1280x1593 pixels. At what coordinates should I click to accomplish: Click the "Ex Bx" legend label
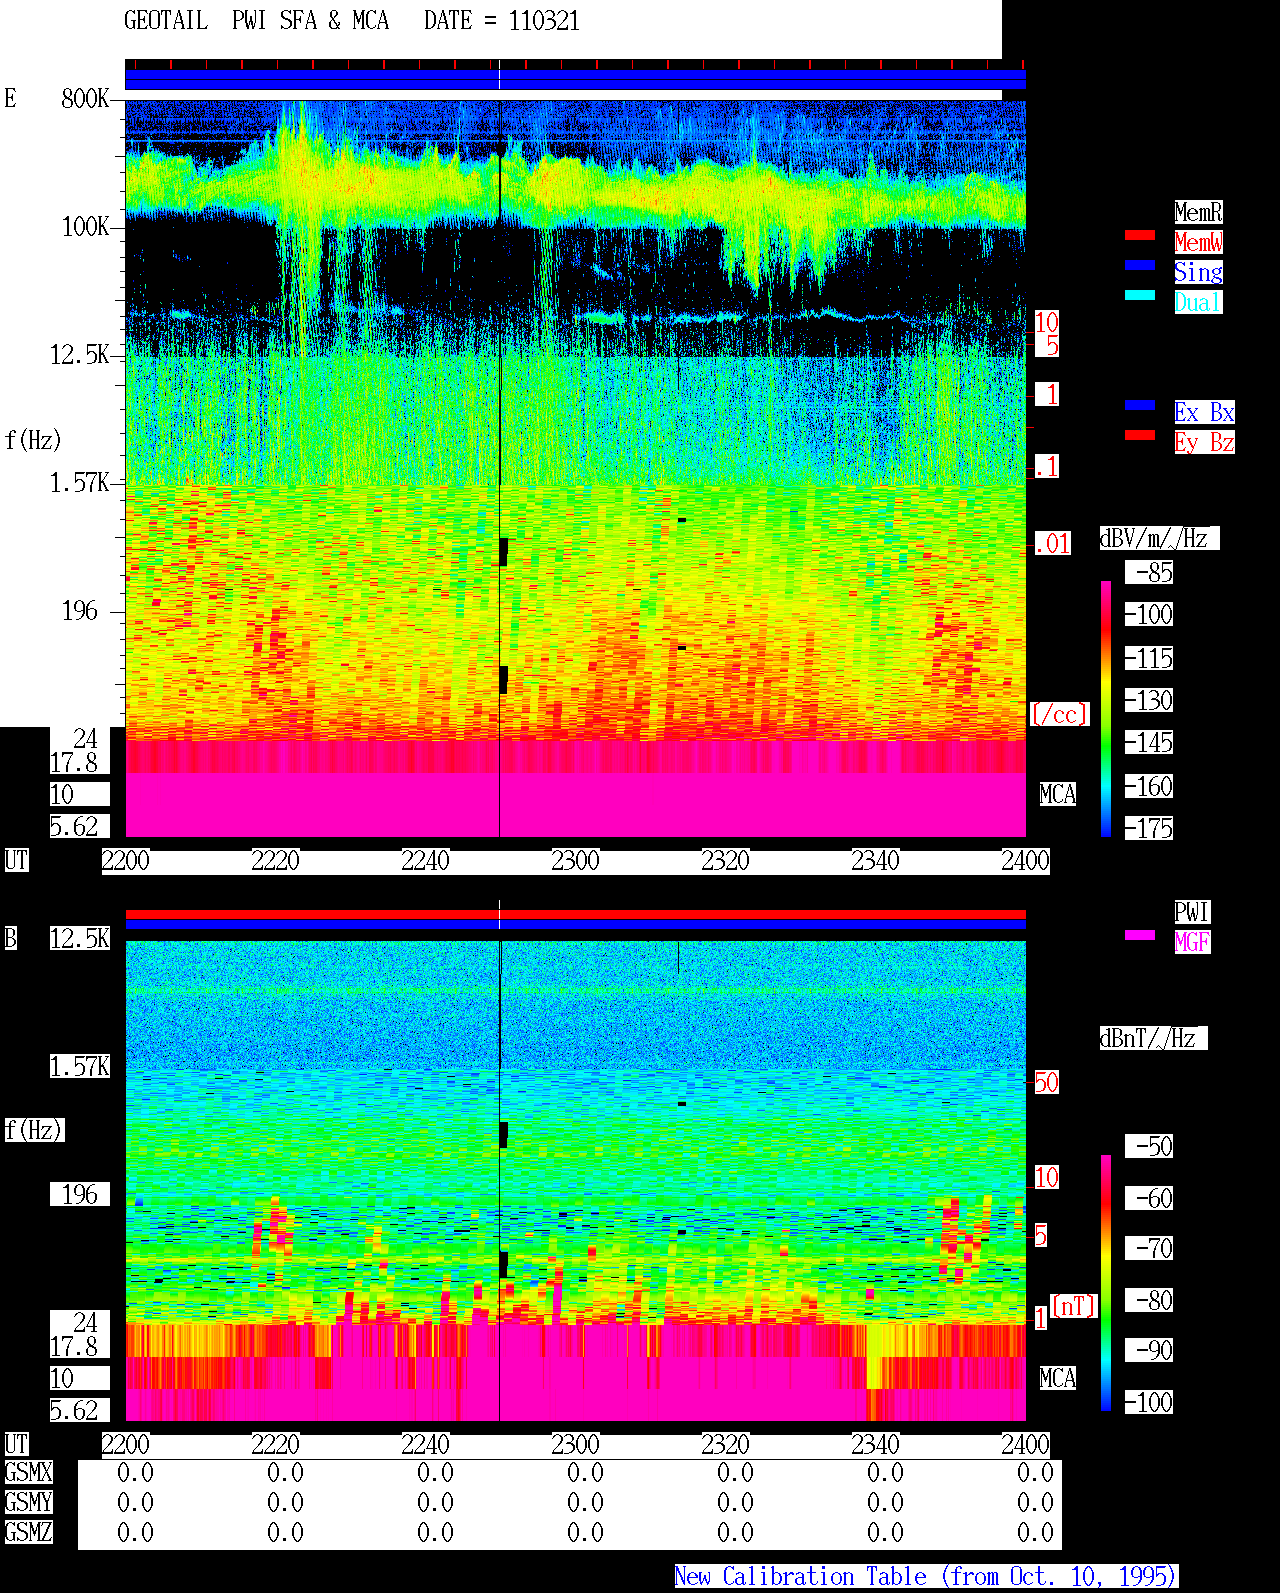[x=1204, y=412]
